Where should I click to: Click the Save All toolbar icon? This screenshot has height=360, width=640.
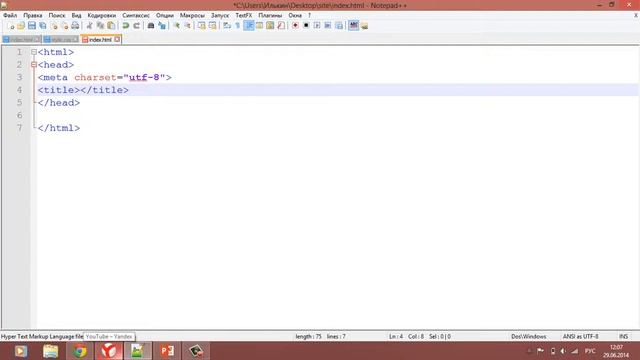[x=42, y=26]
